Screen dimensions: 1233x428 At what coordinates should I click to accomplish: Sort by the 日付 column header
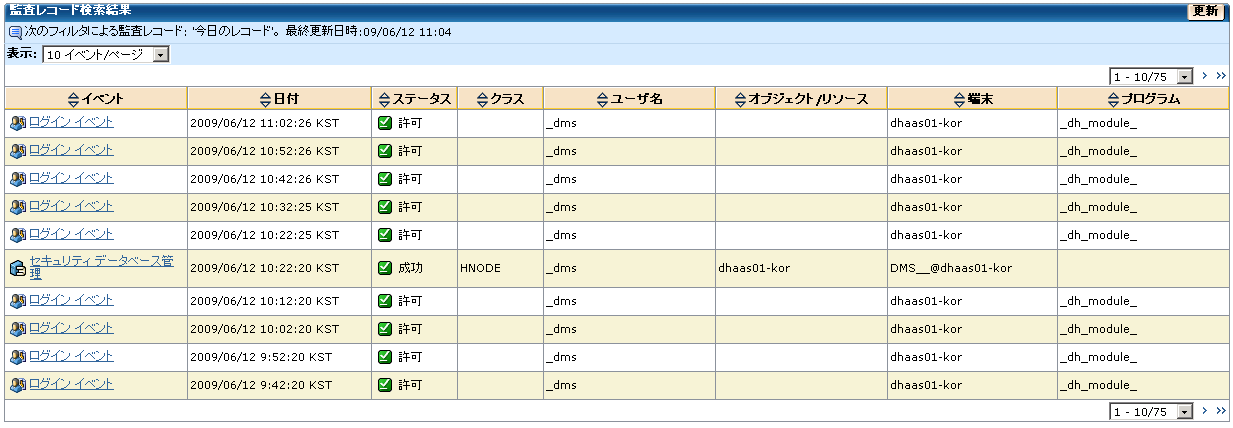click(279, 98)
